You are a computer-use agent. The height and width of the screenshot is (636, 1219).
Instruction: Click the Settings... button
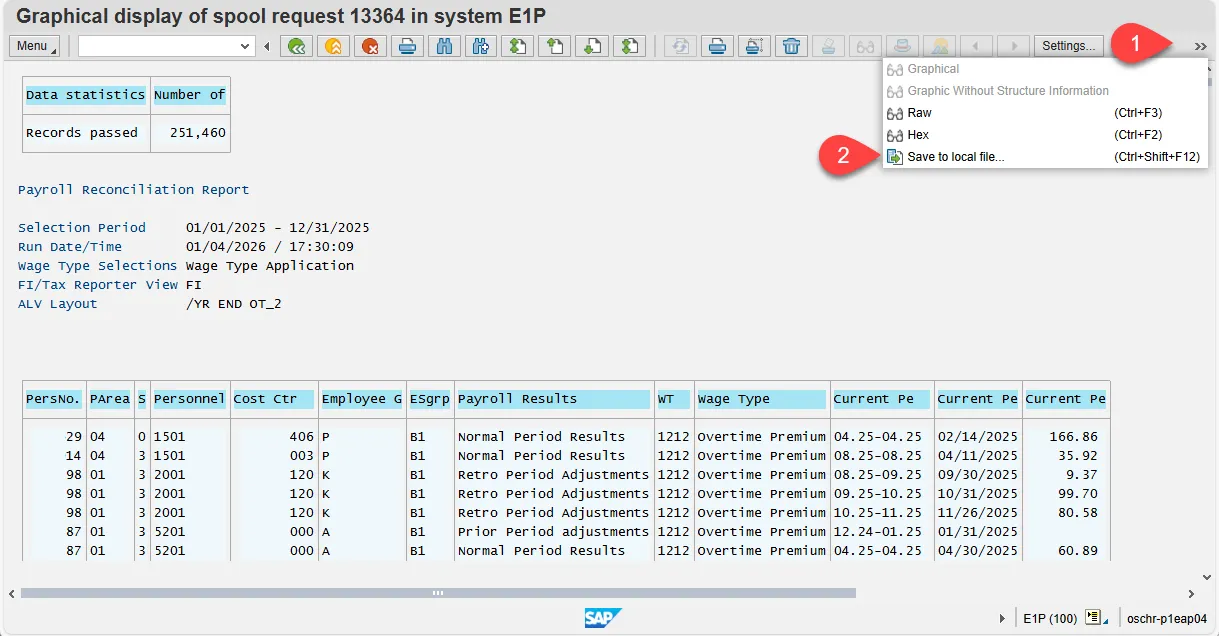tap(1068, 46)
